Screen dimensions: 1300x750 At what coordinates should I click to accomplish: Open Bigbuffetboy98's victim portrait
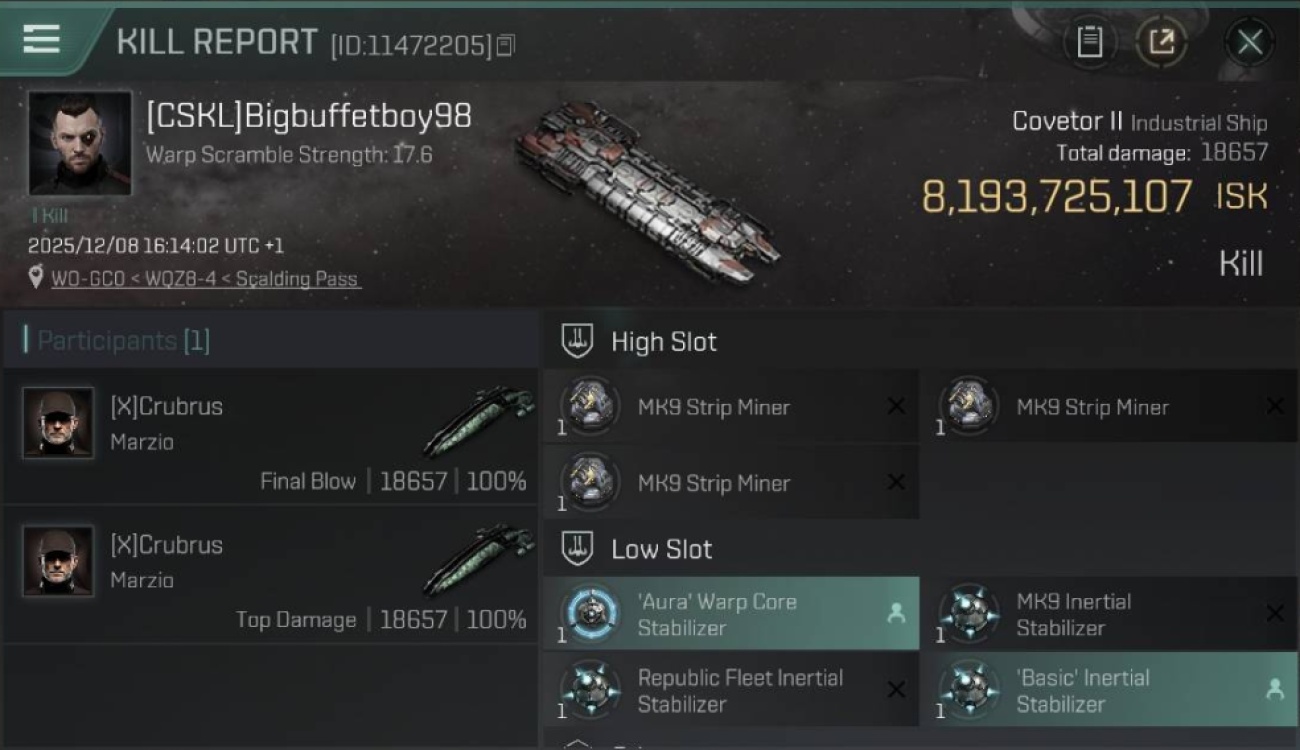click(x=80, y=143)
